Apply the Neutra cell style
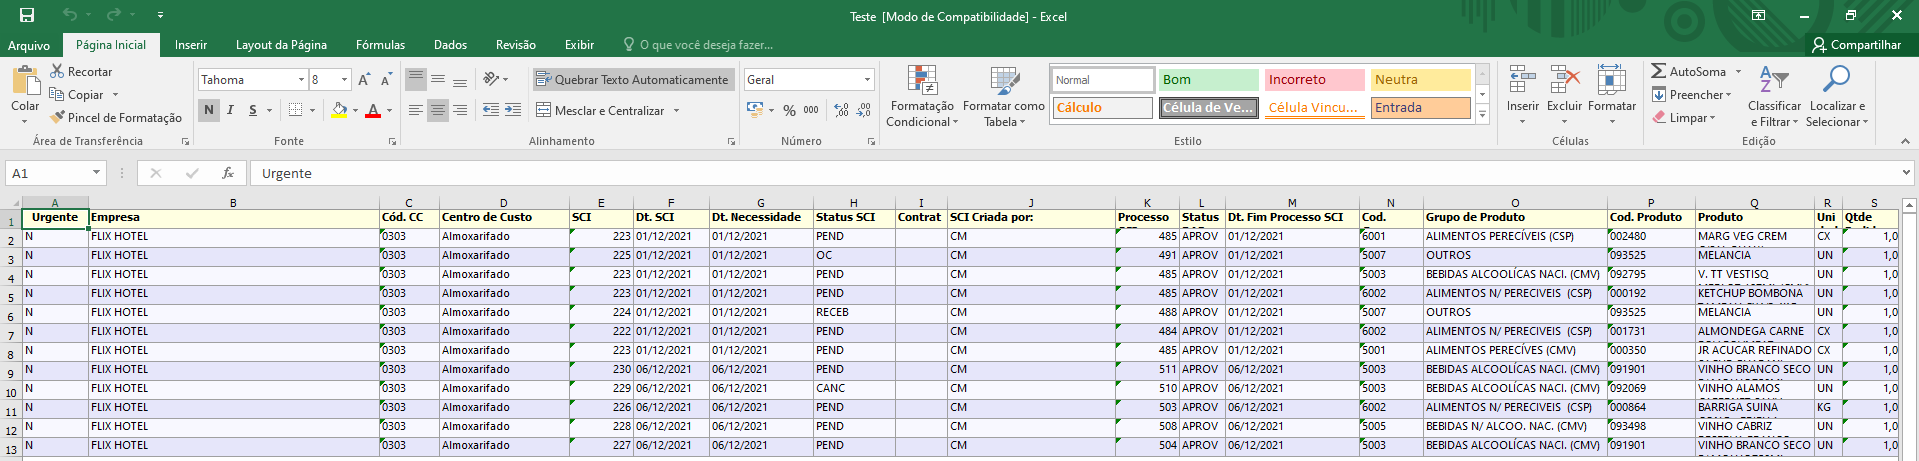Screen dimensions: 1919x461 (1420, 79)
